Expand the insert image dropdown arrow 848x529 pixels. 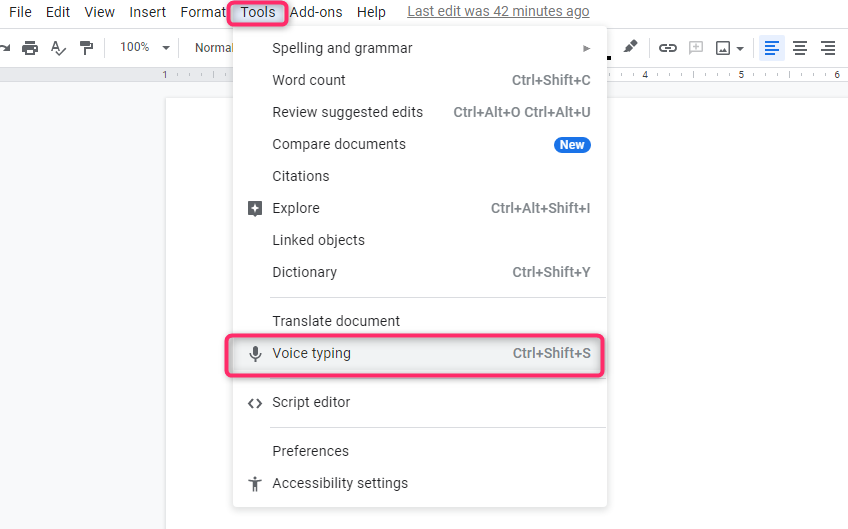tap(740, 49)
